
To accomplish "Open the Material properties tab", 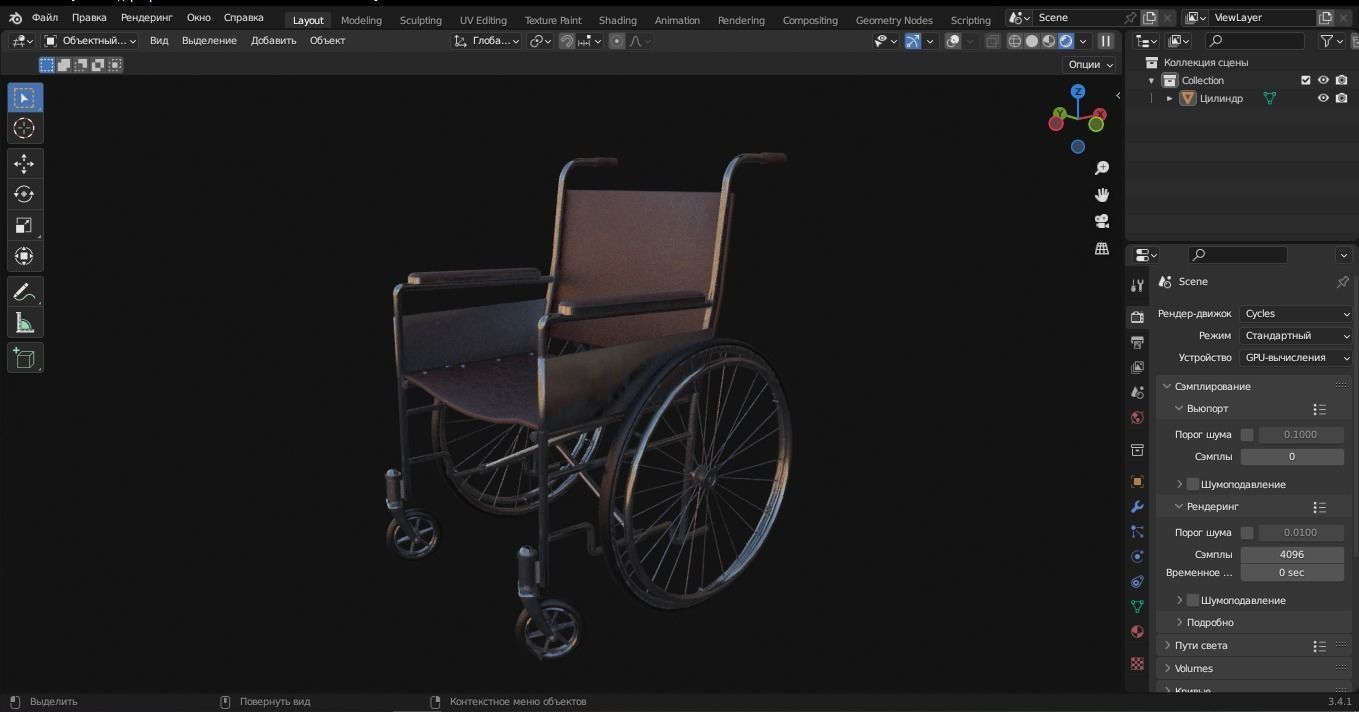I will [x=1137, y=631].
